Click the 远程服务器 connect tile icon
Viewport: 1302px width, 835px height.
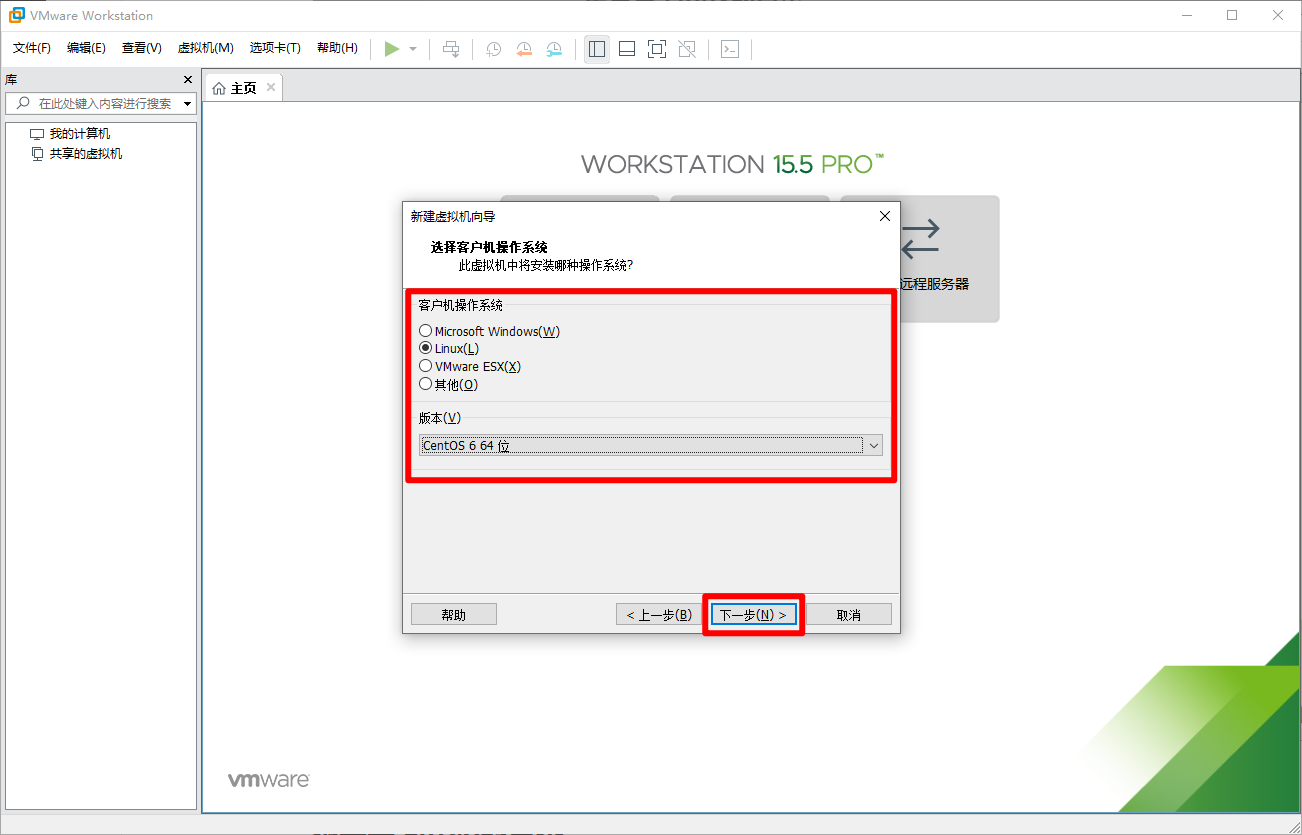coord(920,239)
